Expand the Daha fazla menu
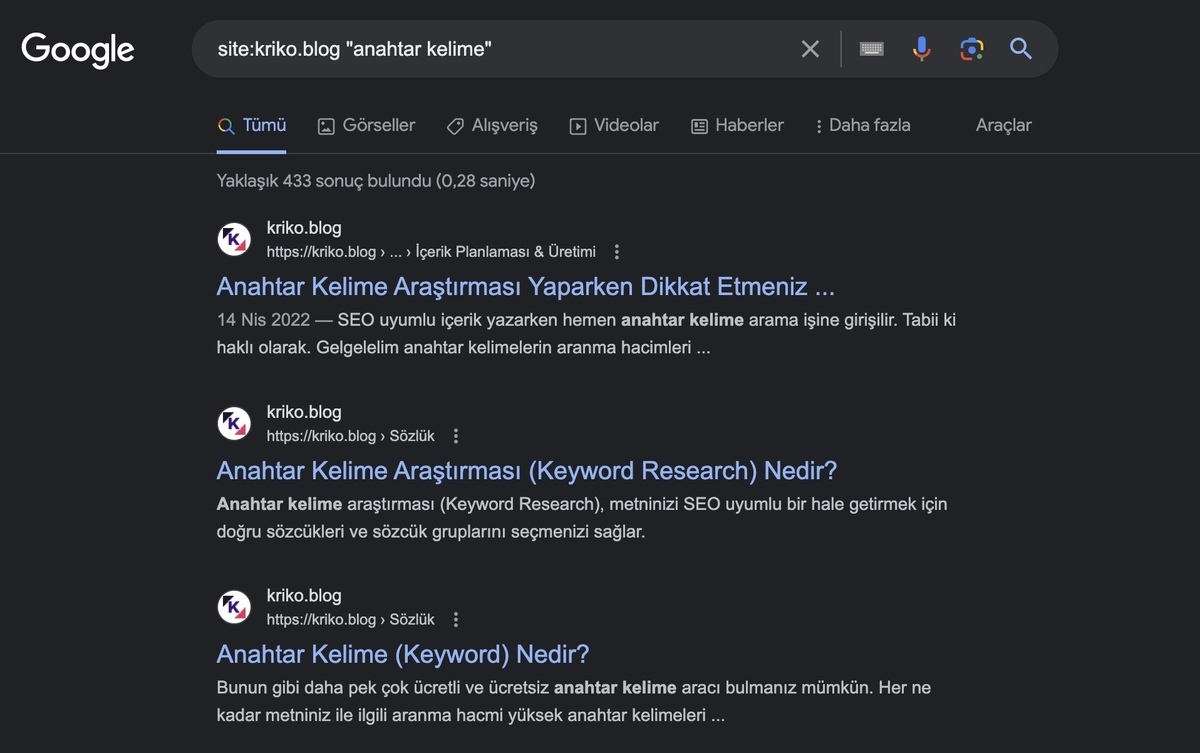Viewport: 1200px width, 753px height. pyautogui.click(x=862, y=126)
